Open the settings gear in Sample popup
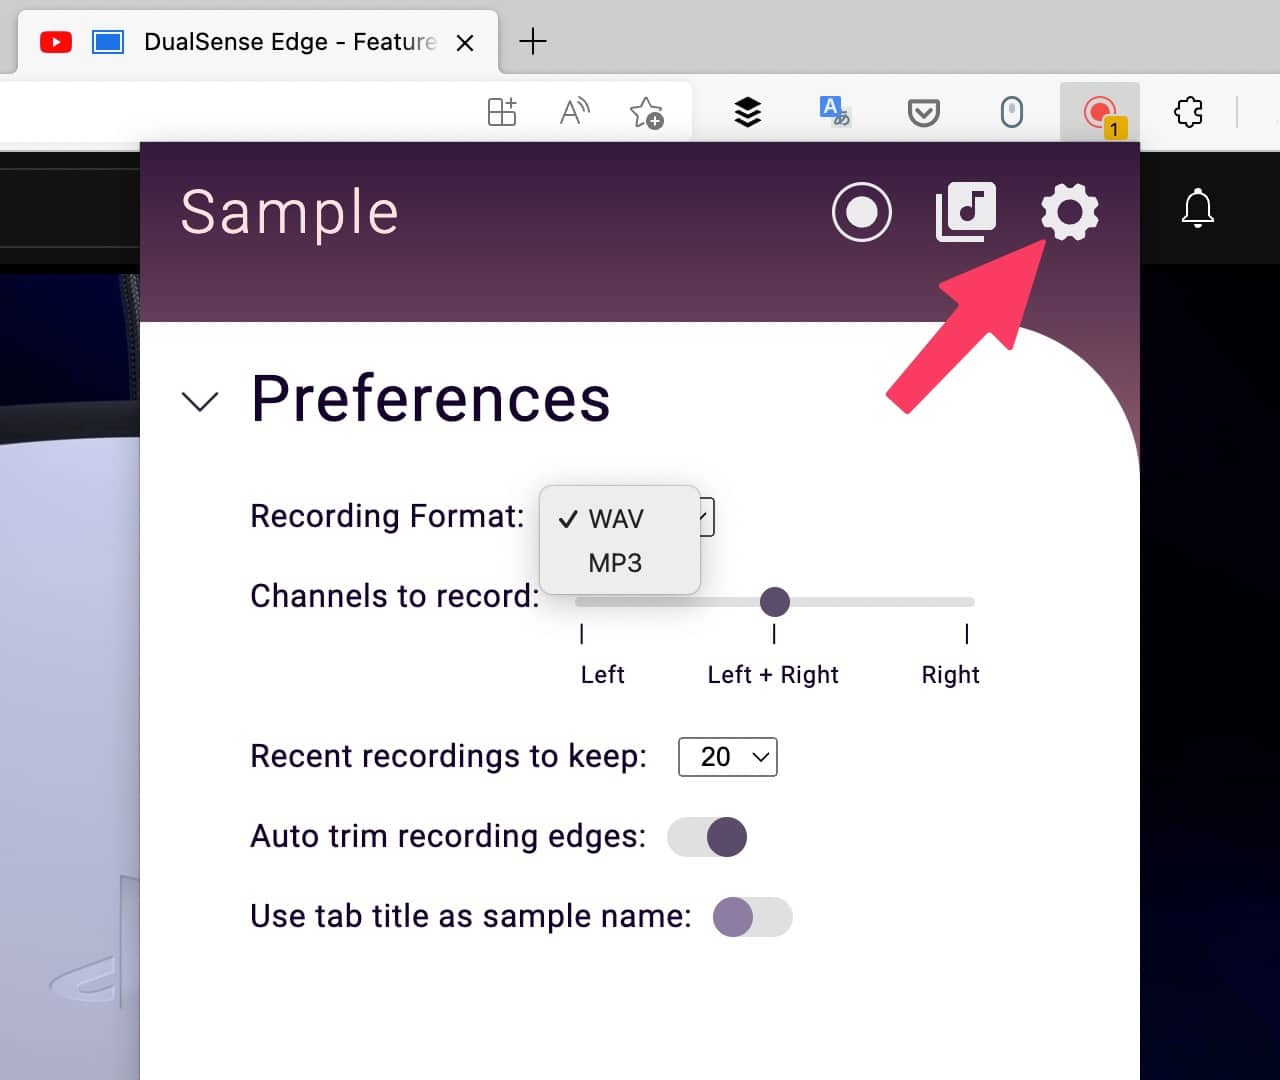1280x1080 pixels. [1069, 212]
